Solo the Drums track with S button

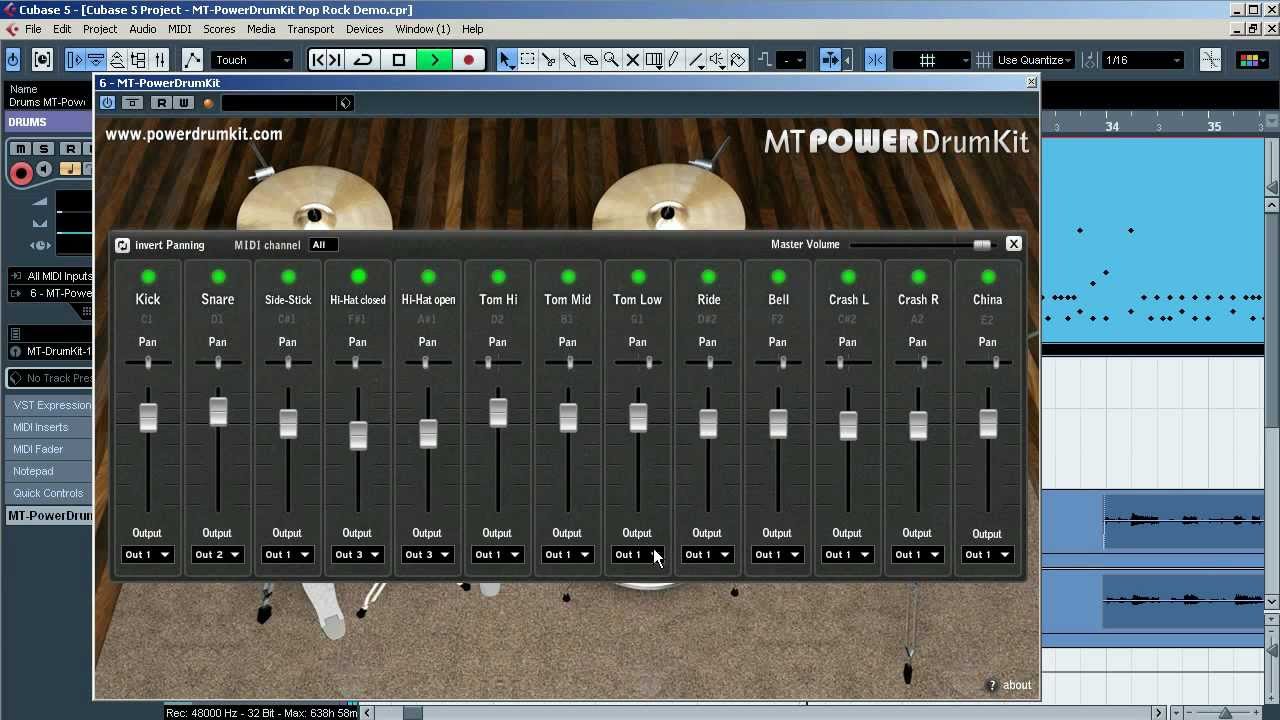pos(44,149)
